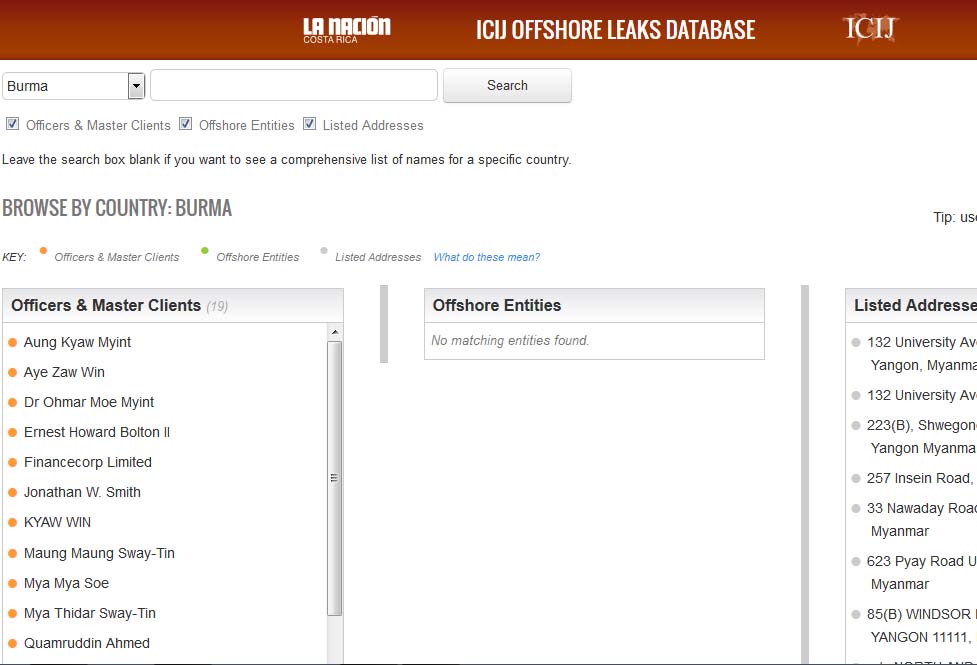
Task: Open KYAW WIN entry
Action: 57,522
